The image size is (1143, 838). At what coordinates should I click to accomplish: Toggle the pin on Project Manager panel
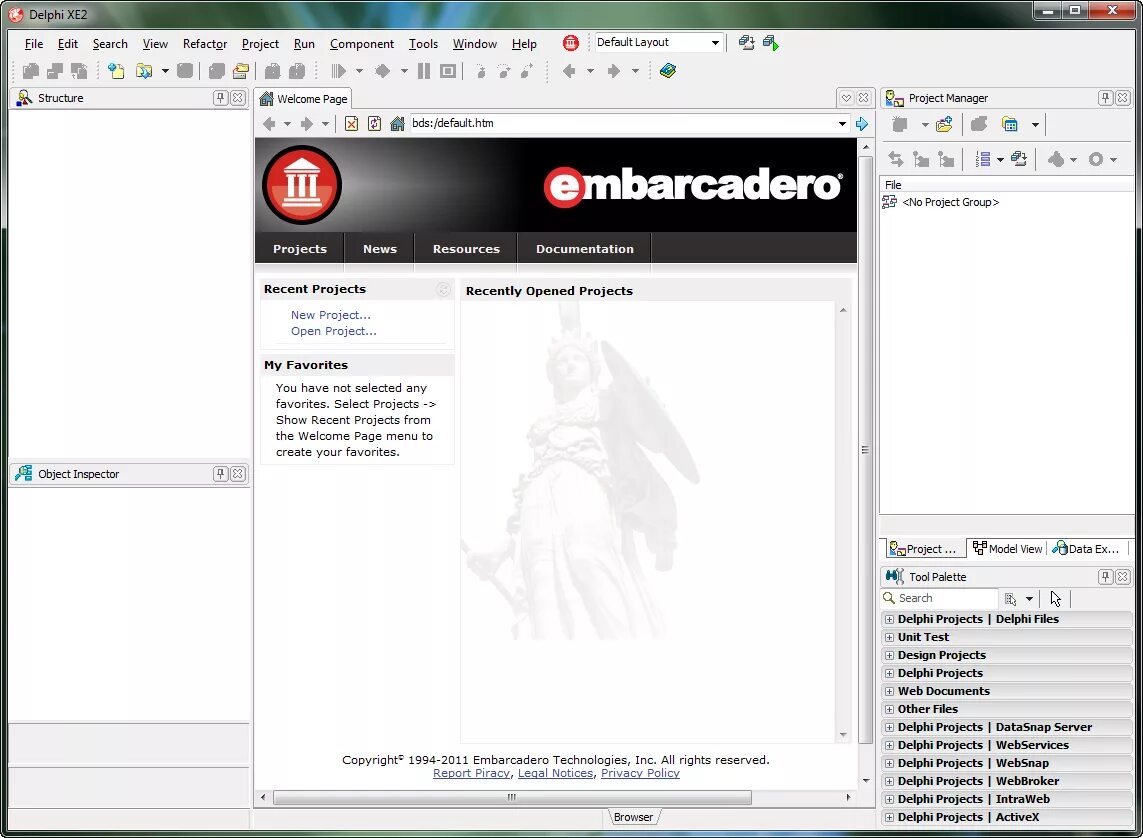click(1105, 98)
